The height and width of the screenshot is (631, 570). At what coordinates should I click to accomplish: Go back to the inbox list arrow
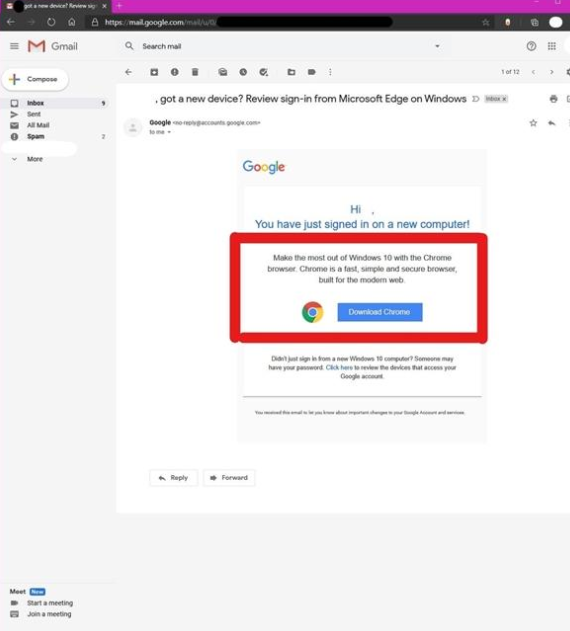(128, 72)
